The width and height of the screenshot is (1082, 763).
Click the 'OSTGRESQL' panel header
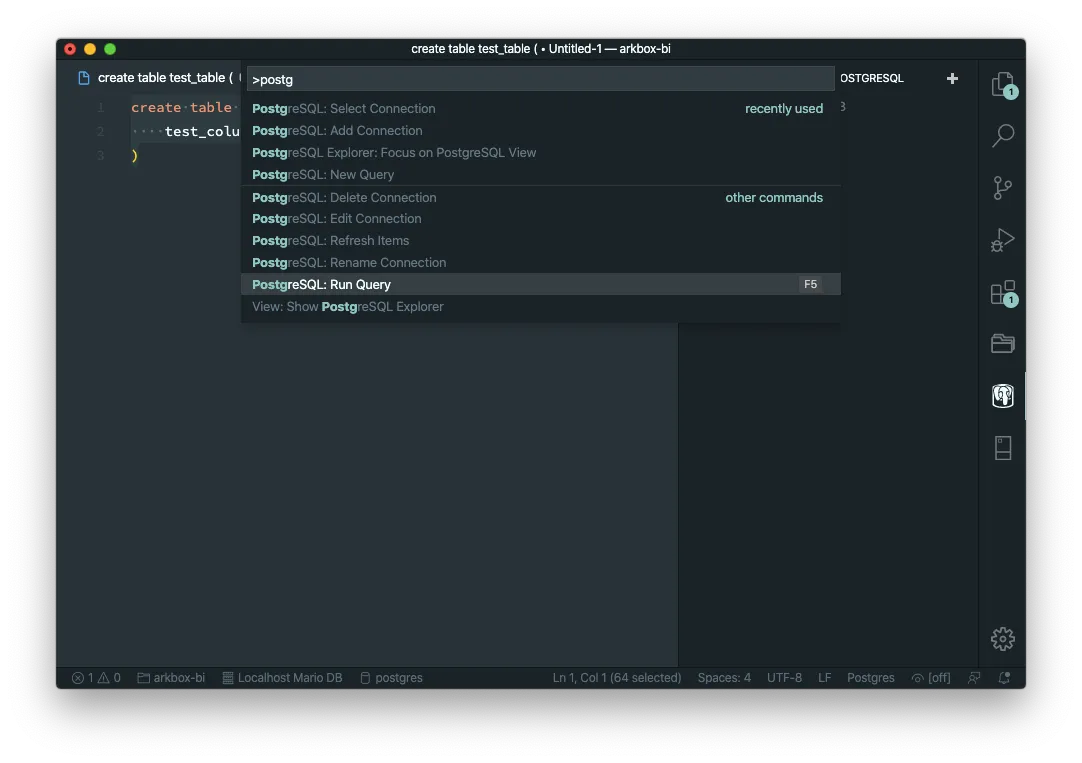872,79
